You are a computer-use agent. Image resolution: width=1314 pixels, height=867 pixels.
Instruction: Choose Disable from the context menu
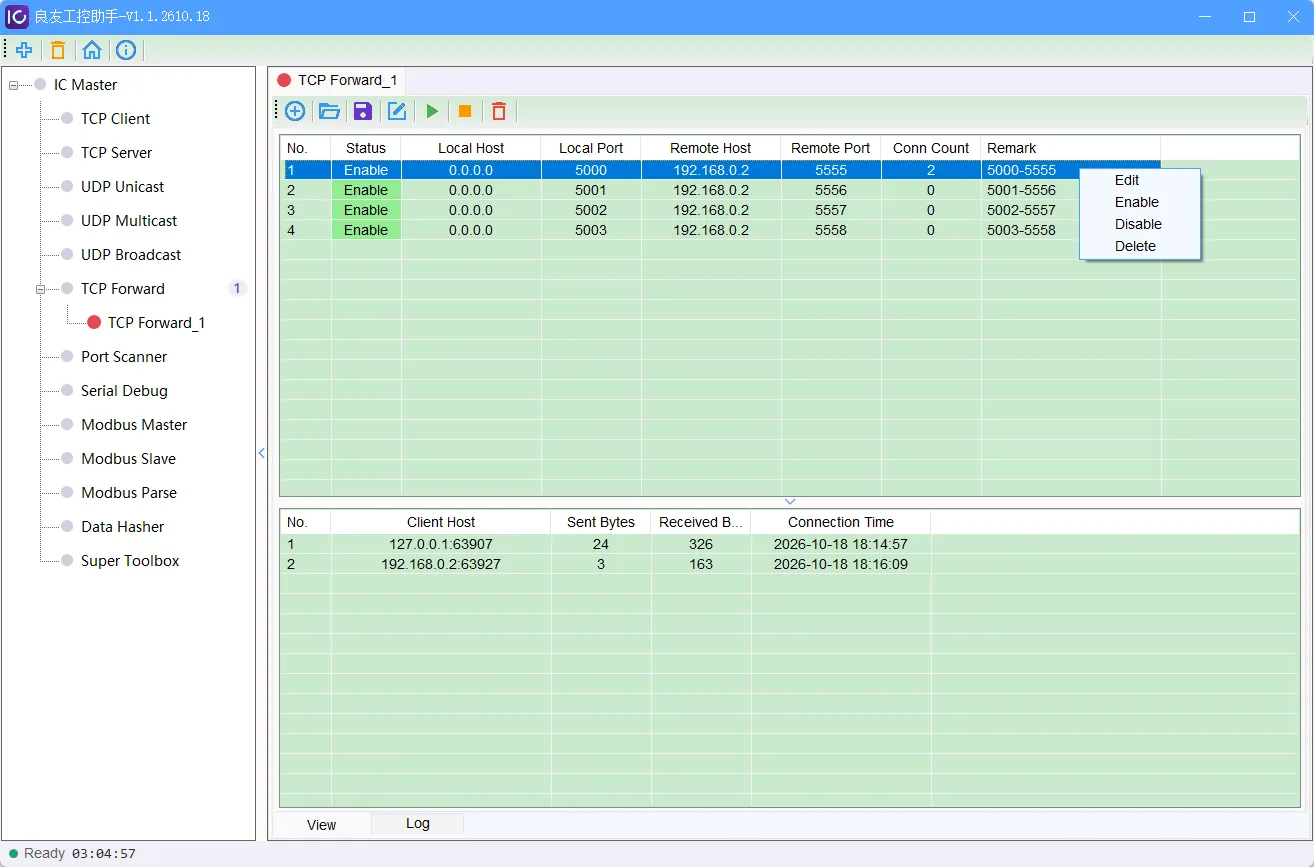[1138, 224]
